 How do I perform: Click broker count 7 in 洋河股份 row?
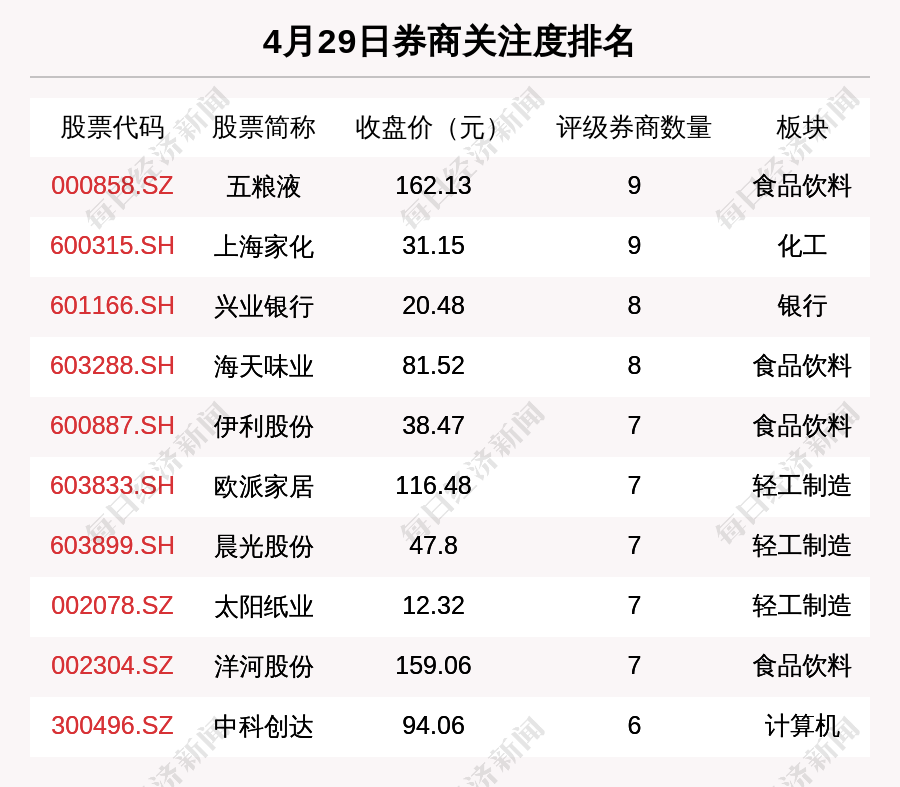[634, 665]
